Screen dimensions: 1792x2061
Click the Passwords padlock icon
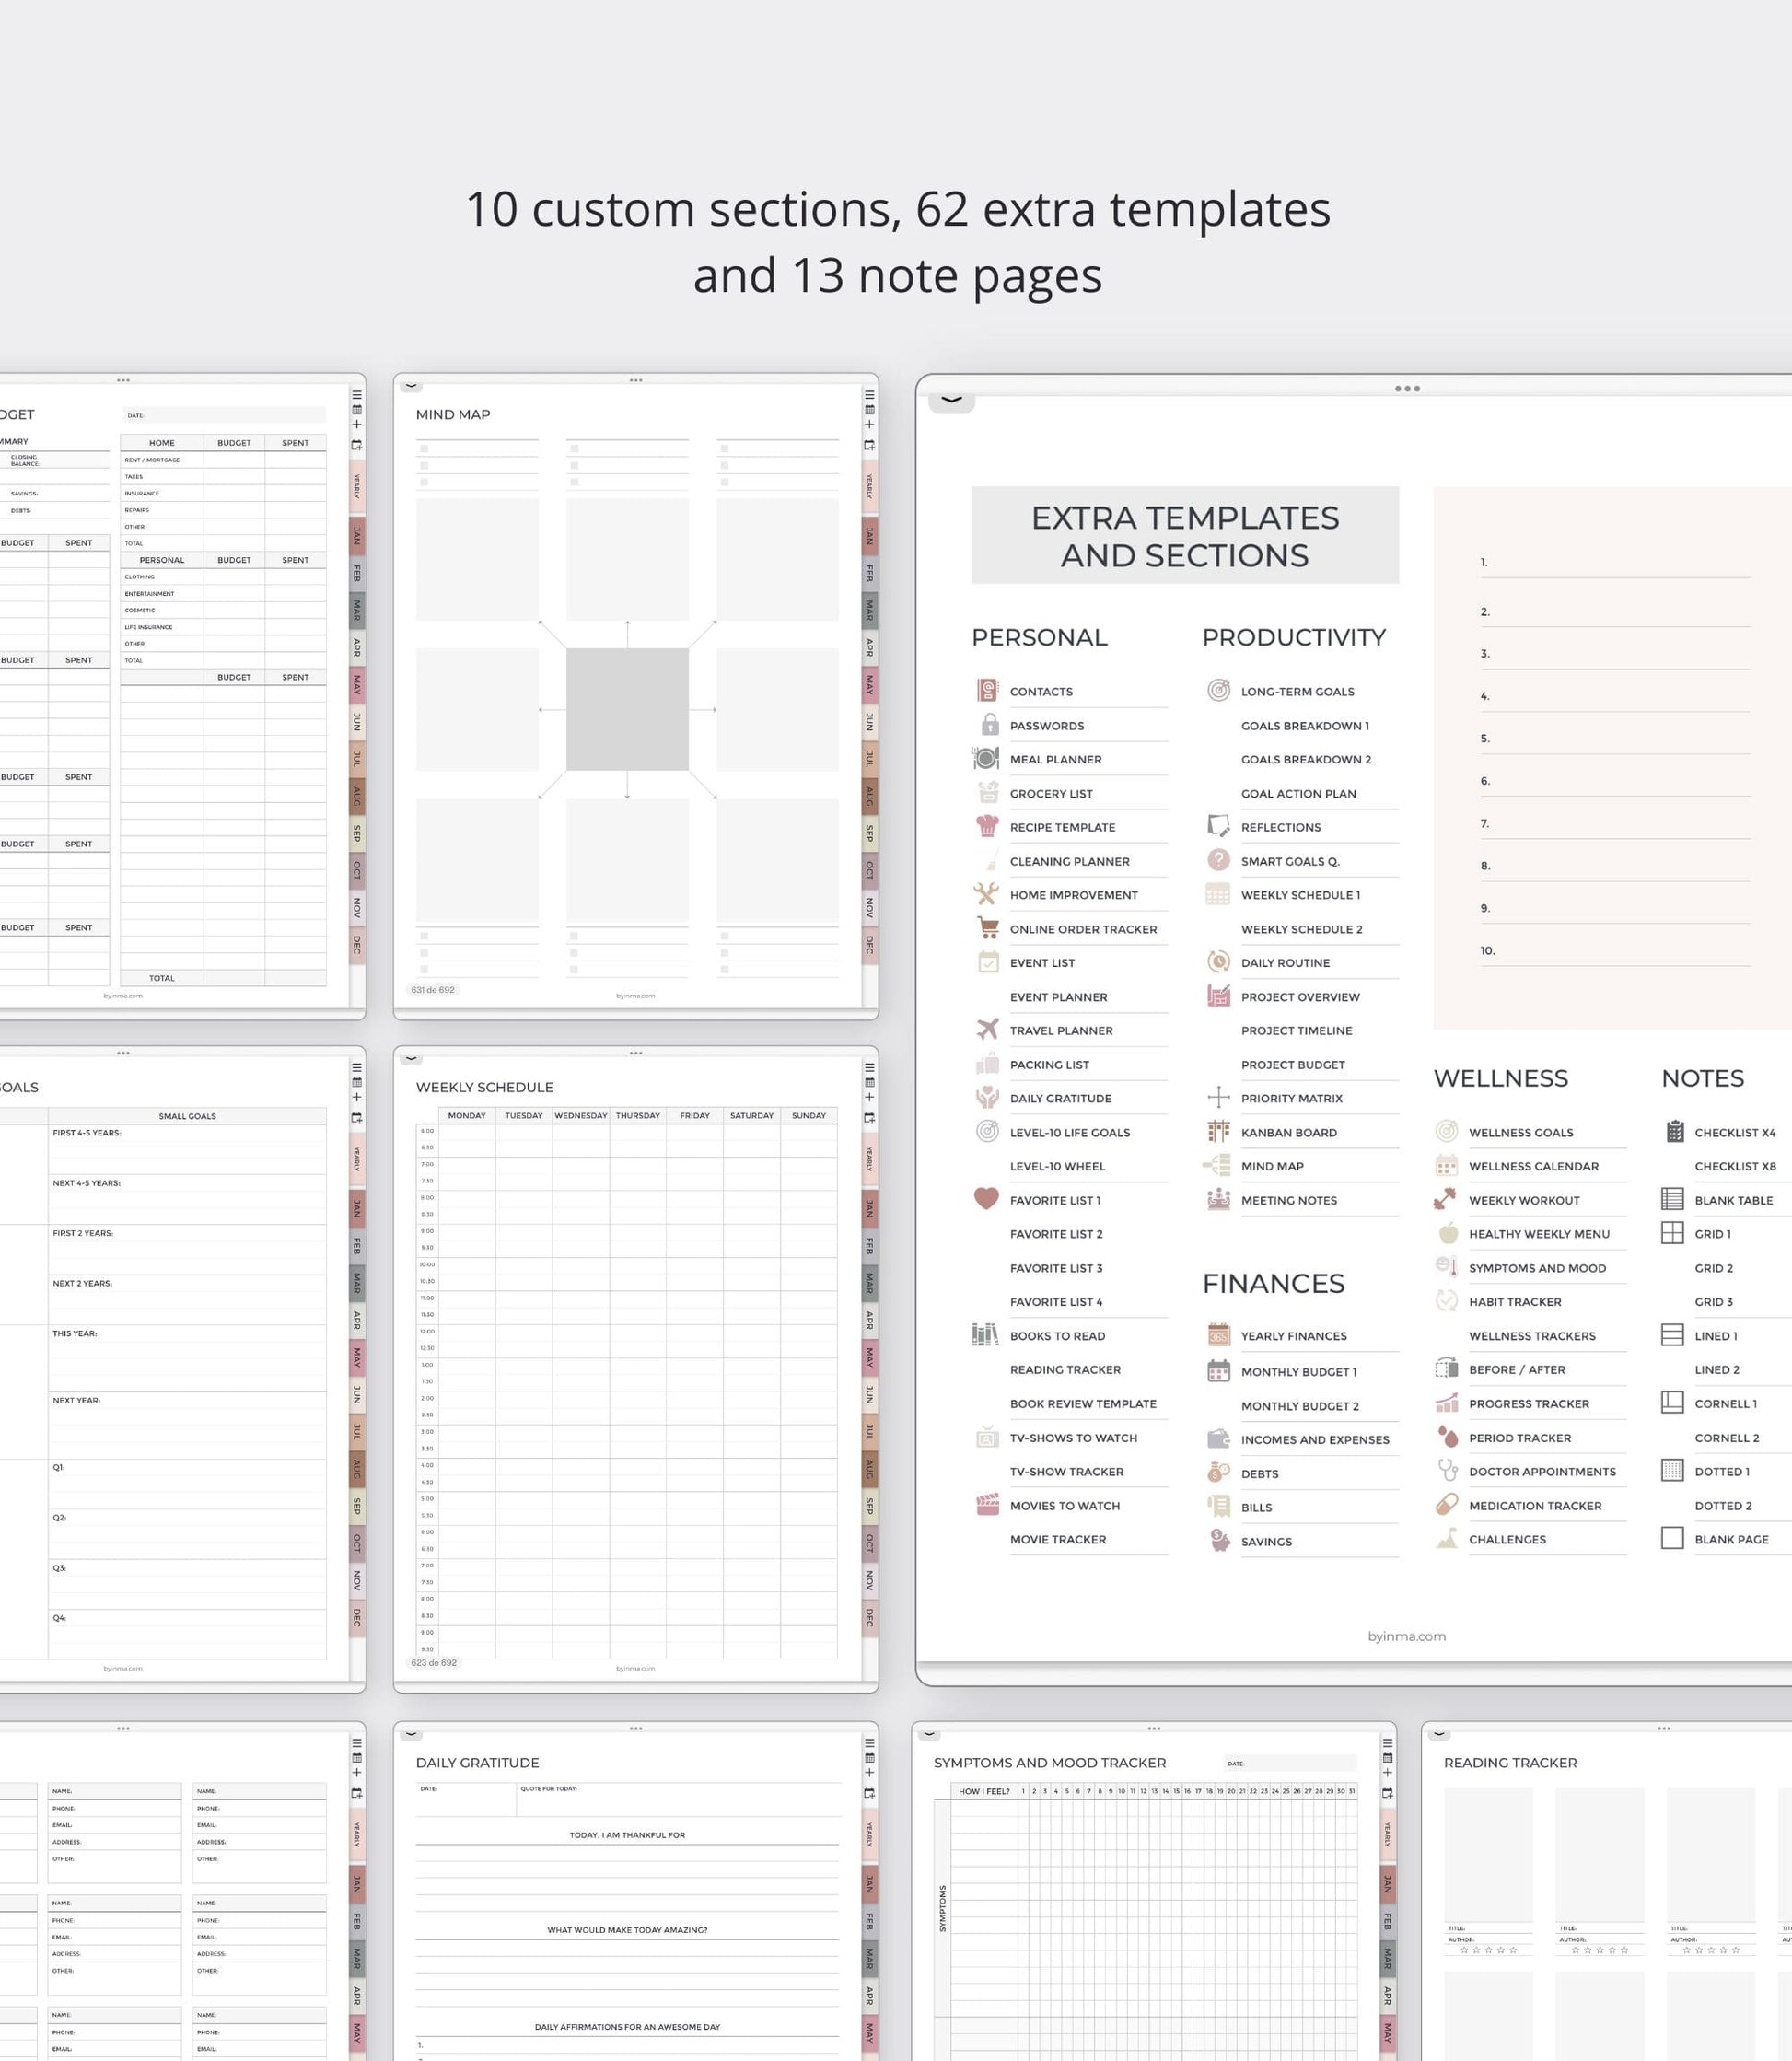point(989,724)
